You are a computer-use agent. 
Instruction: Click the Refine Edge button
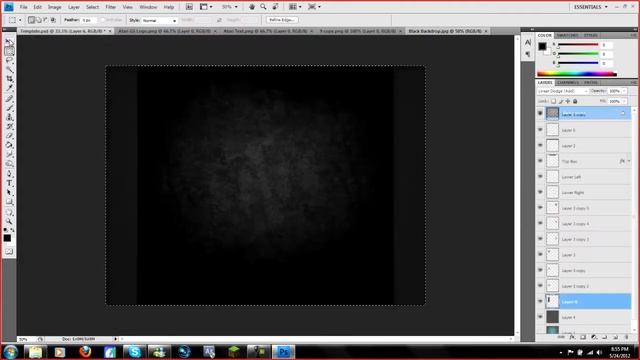coord(282,20)
